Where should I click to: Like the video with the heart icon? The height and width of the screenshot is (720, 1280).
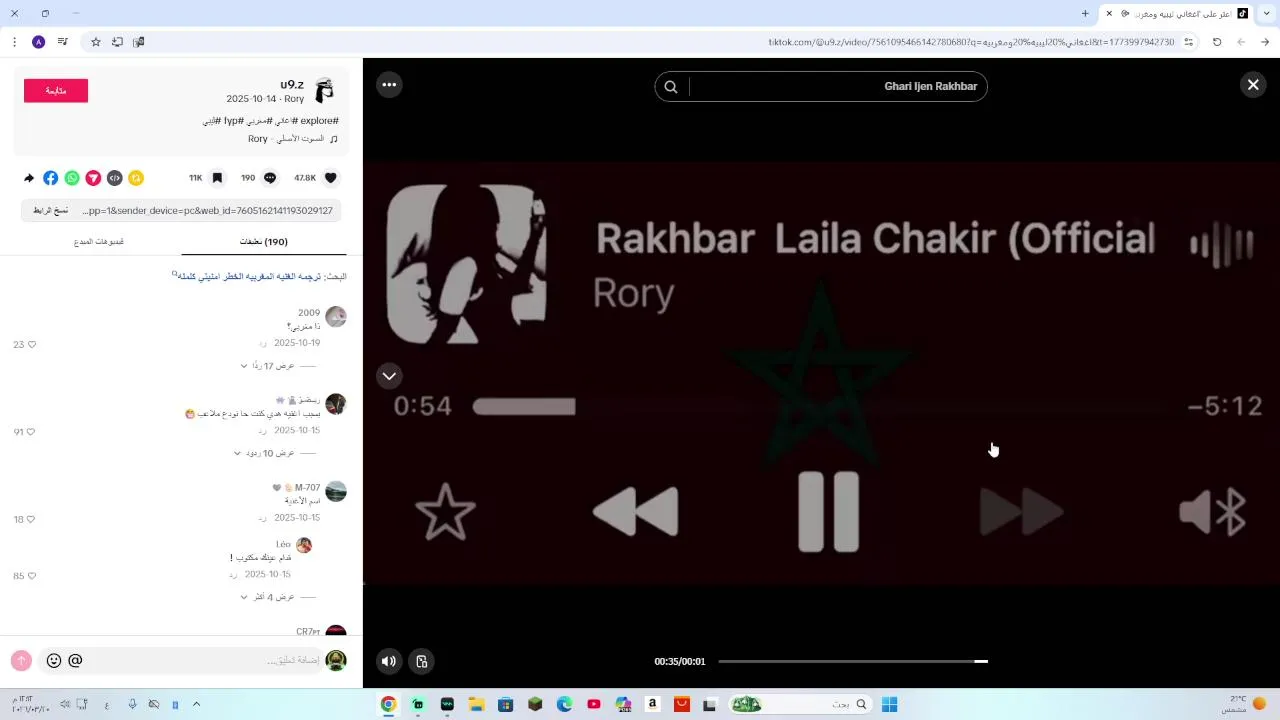331,178
